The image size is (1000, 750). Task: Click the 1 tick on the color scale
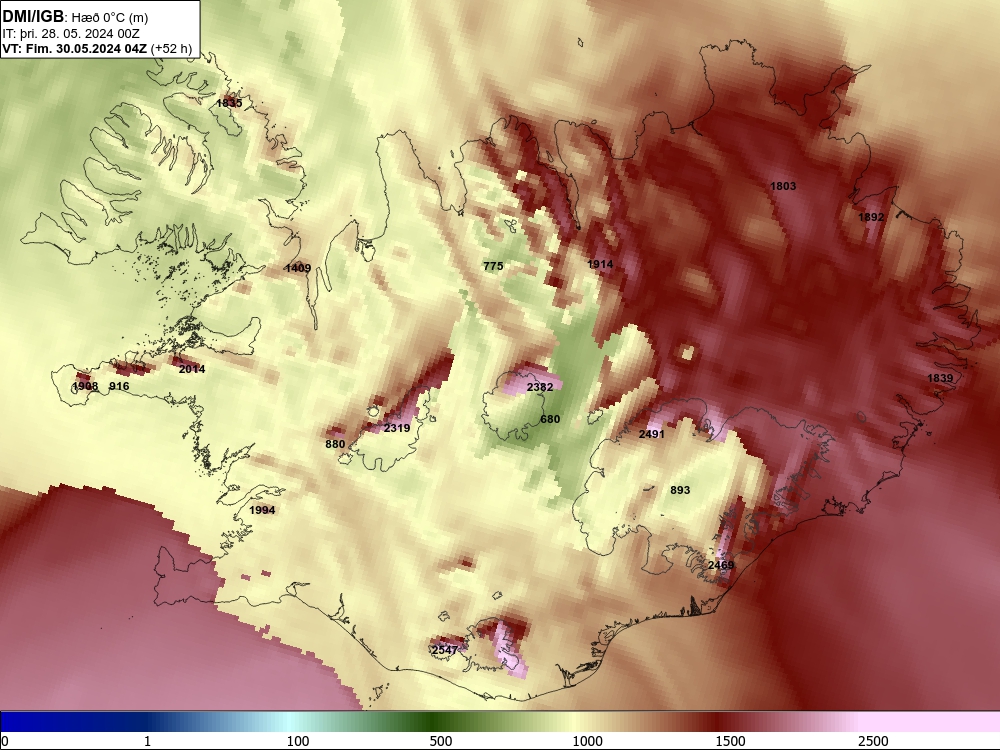click(x=147, y=740)
